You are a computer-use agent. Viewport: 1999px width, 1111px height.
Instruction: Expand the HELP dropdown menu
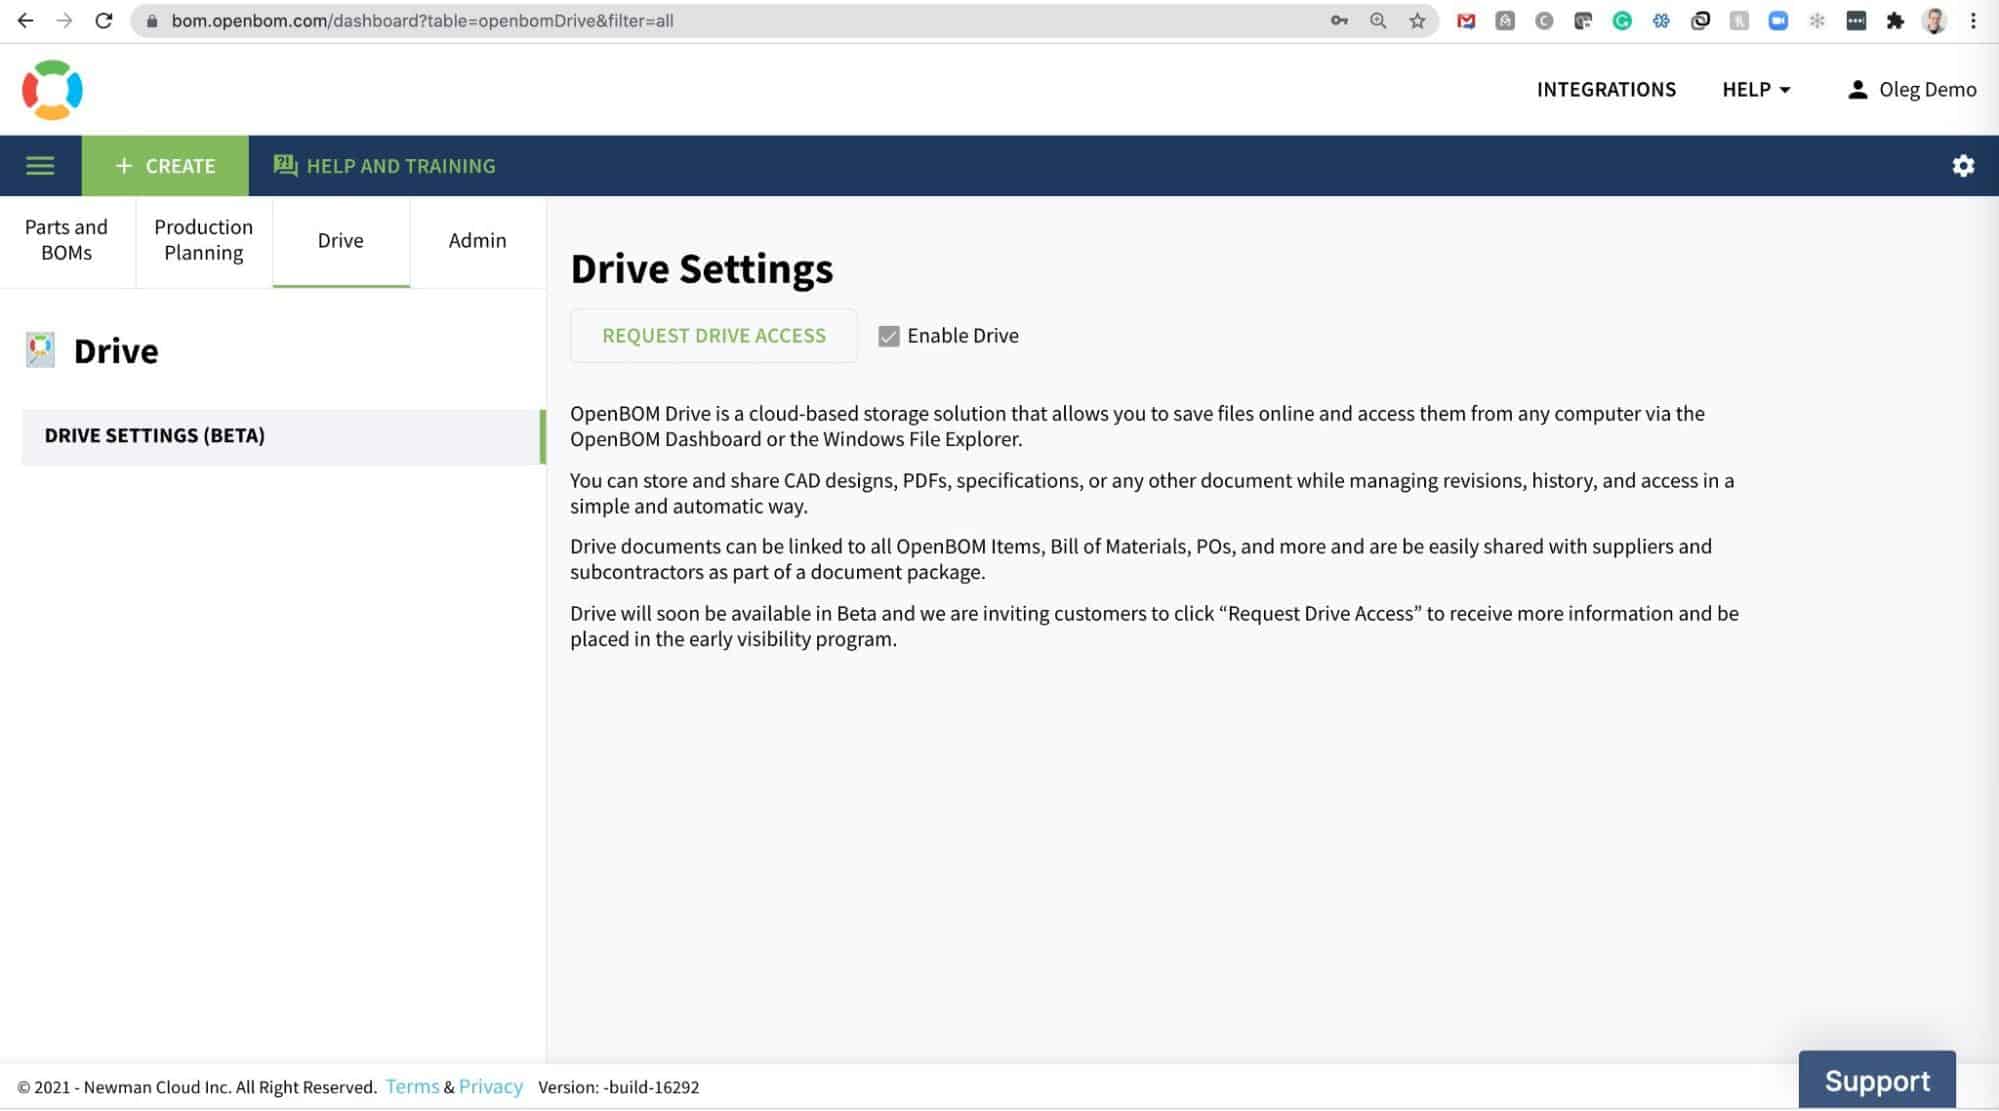[x=1756, y=89]
